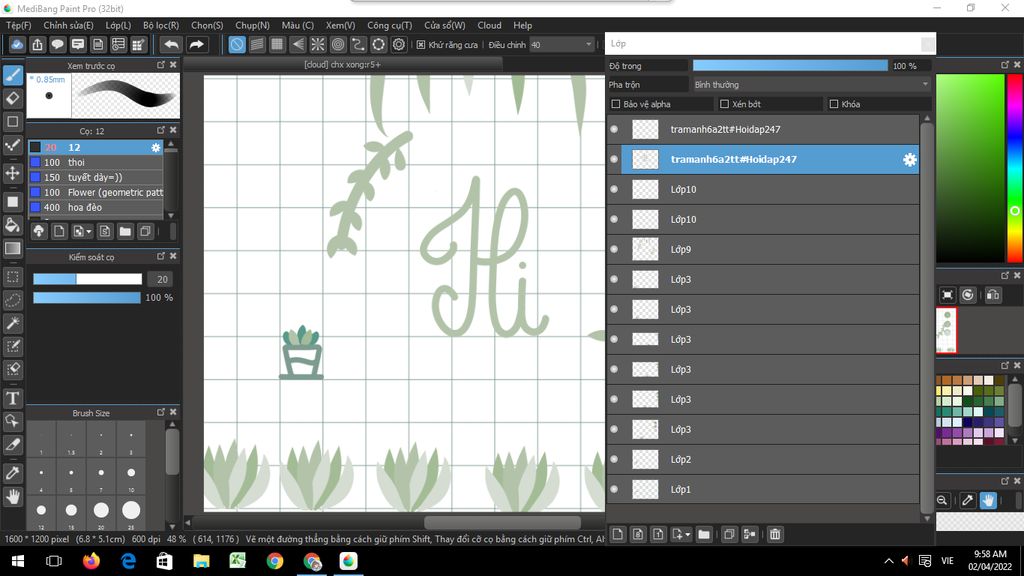This screenshot has width=1024, height=576.
Task: Delete layer with the trash icon
Action: [x=775, y=534]
